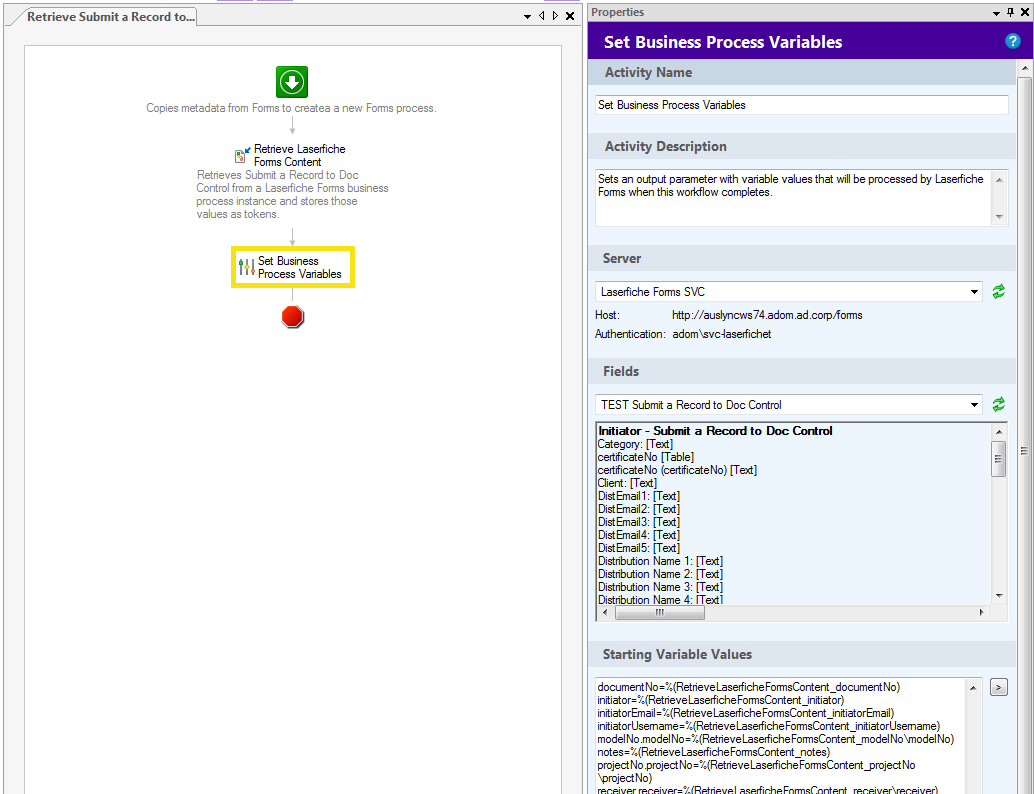The image size is (1034, 794).
Task: Click the Properties pane splitter grip
Action: click(1024, 451)
